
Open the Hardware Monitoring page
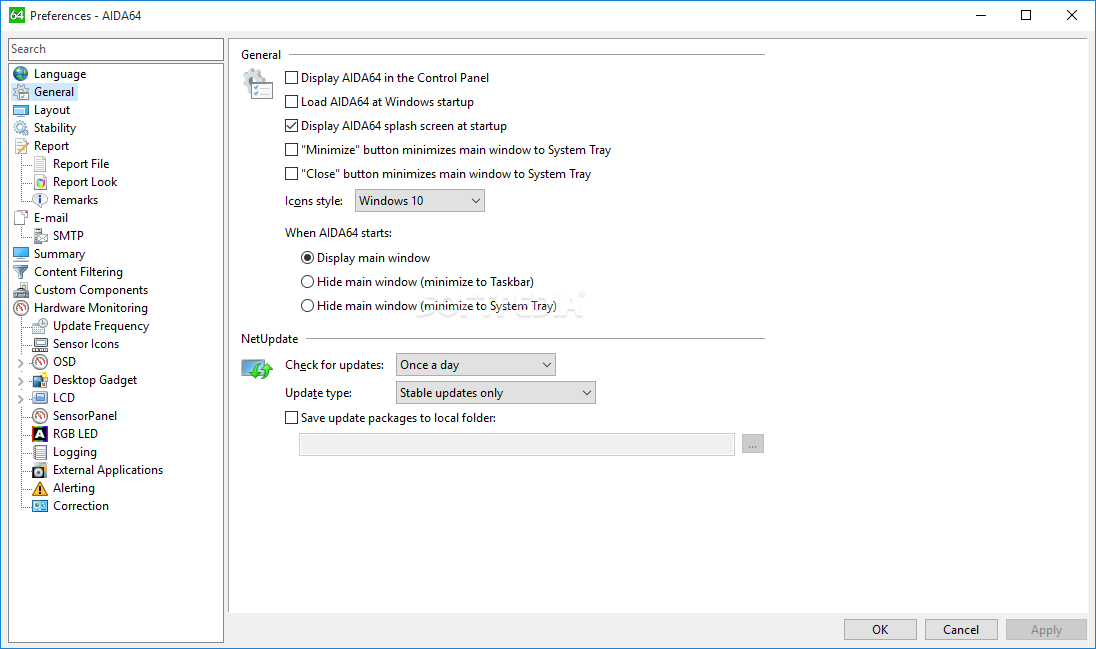(91, 308)
